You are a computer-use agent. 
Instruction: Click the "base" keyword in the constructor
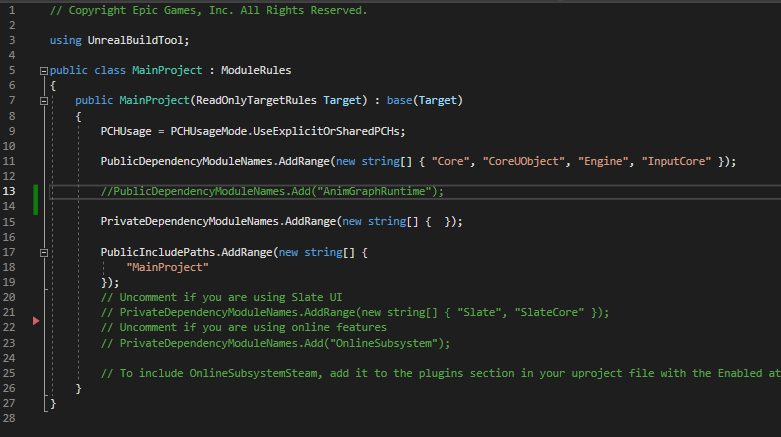[x=399, y=100]
